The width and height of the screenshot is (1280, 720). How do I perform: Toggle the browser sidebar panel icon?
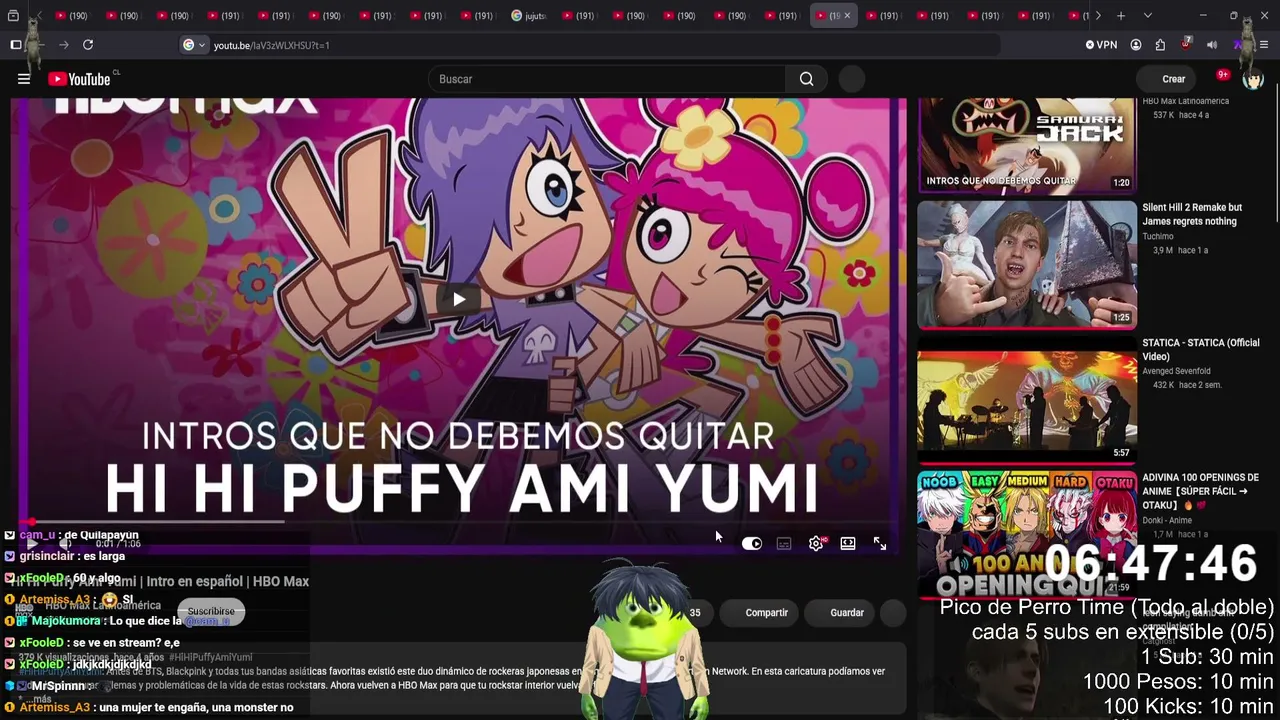[x=16, y=45]
